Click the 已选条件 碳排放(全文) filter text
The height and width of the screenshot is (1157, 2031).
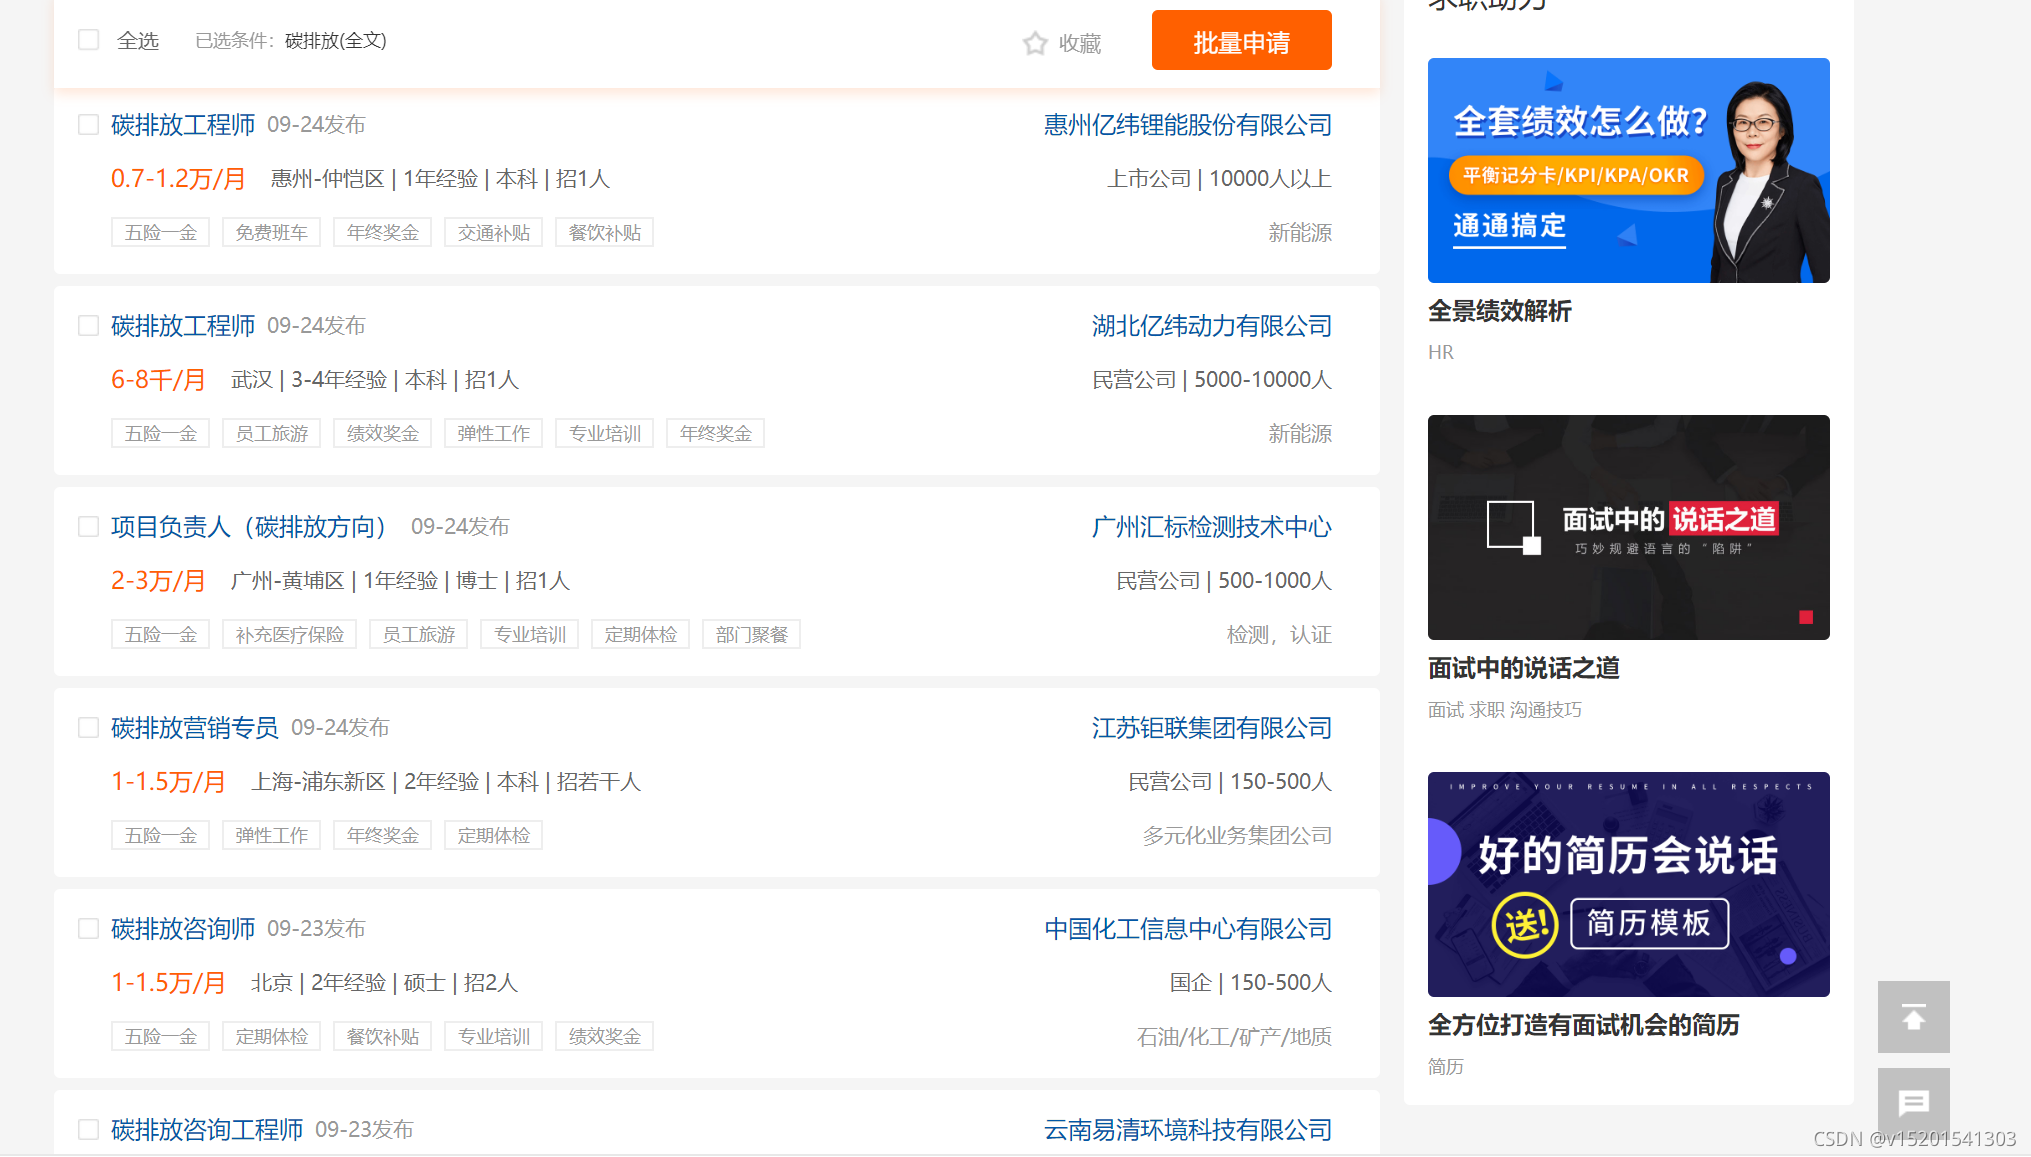click(x=291, y=40)
